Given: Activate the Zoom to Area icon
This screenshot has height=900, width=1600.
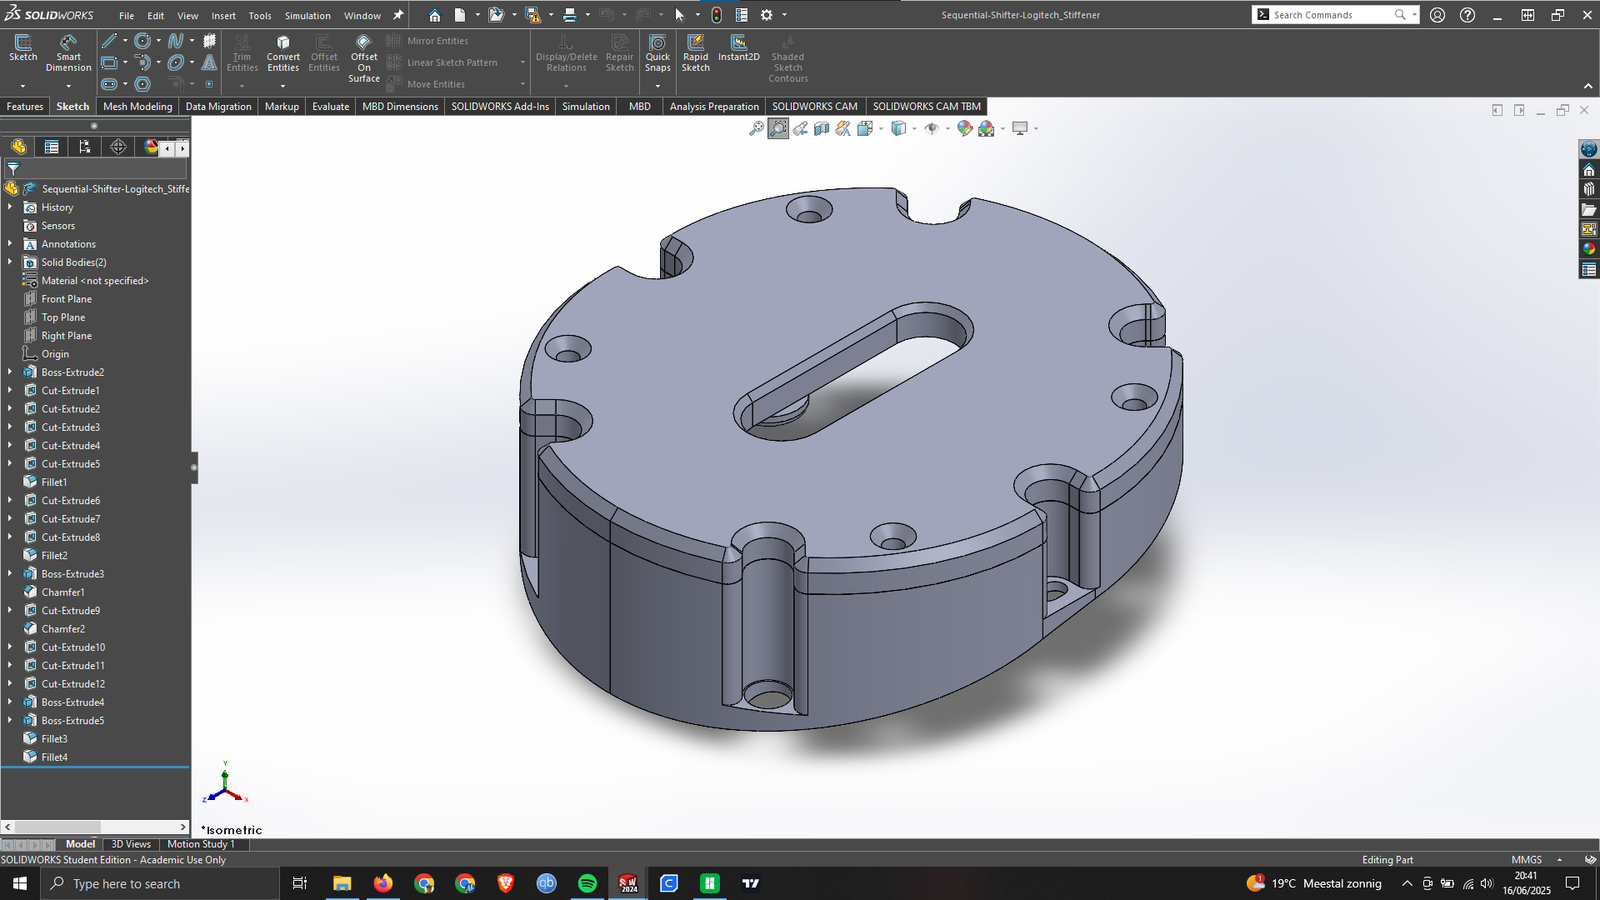Looking at the screenshot, I should pyautogui.click(x=778, y=129).
